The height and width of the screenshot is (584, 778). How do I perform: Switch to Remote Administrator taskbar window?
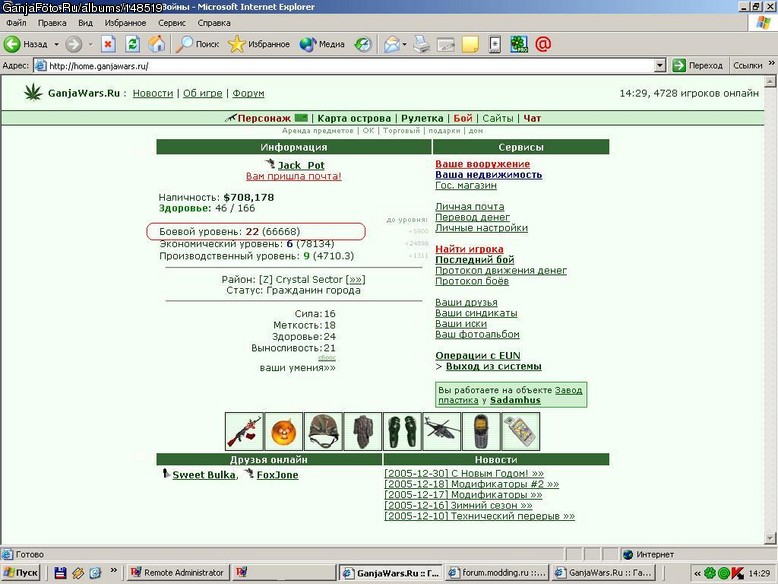coord(178,573)
